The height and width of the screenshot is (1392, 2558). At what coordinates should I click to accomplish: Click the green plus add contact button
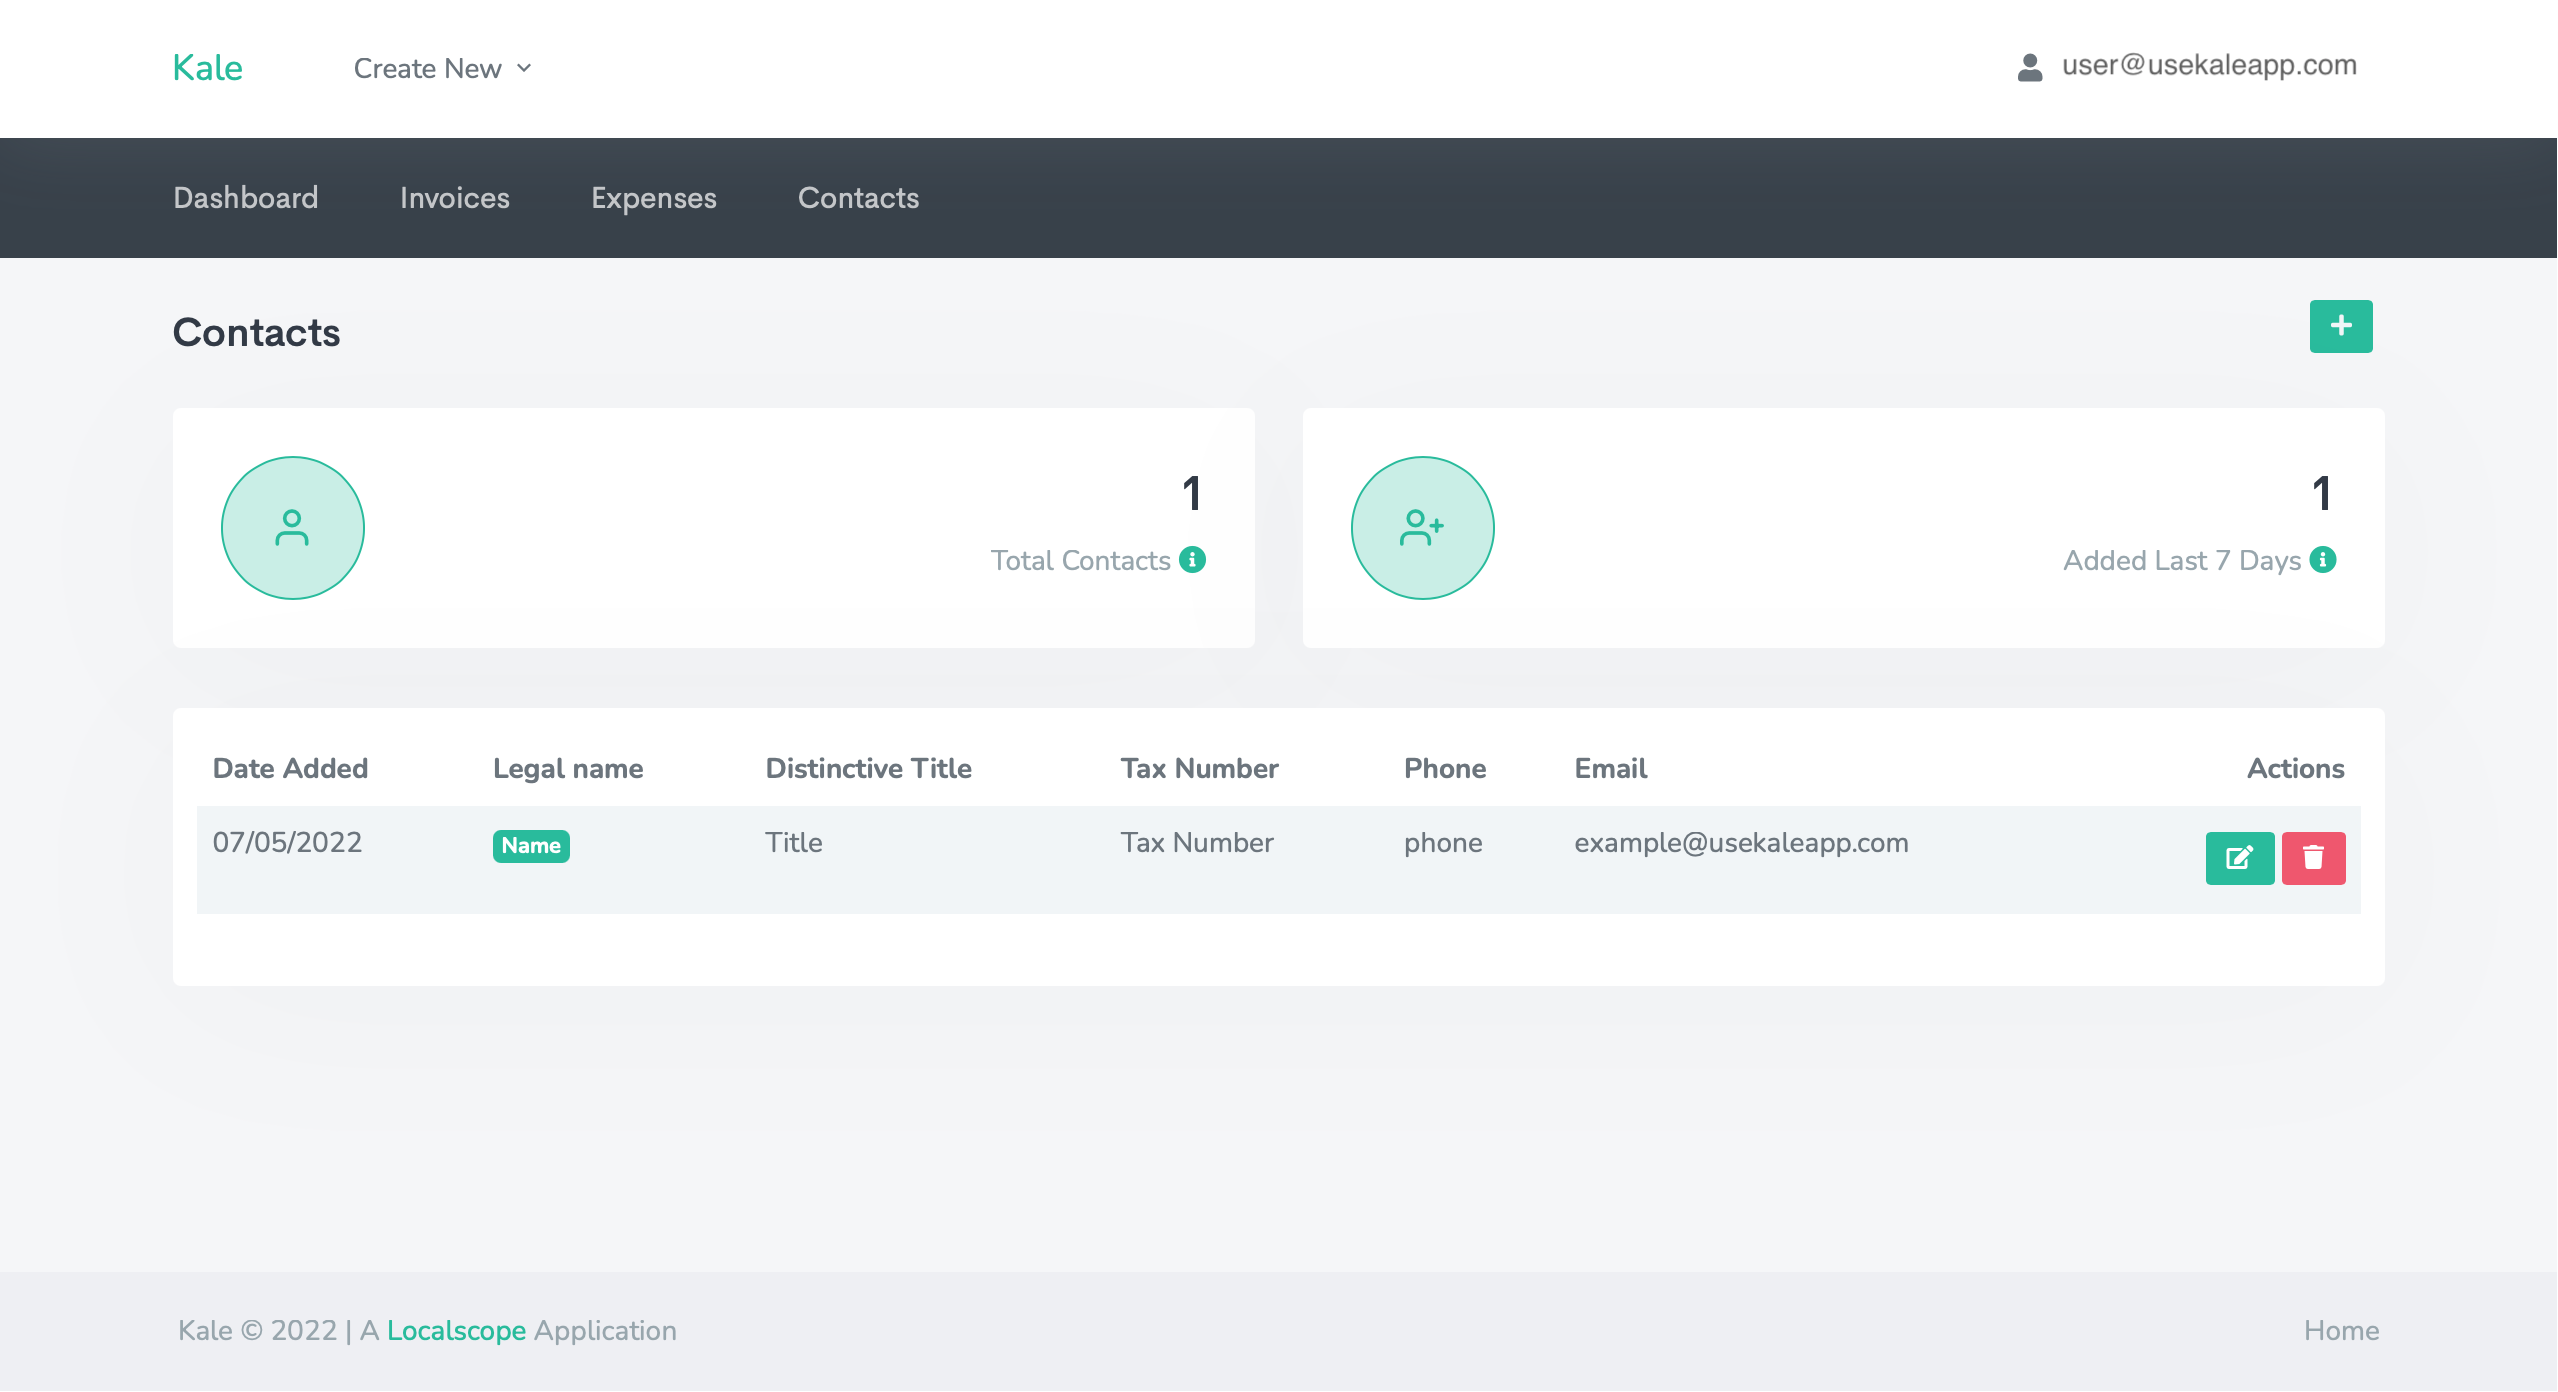point(2340,326)
